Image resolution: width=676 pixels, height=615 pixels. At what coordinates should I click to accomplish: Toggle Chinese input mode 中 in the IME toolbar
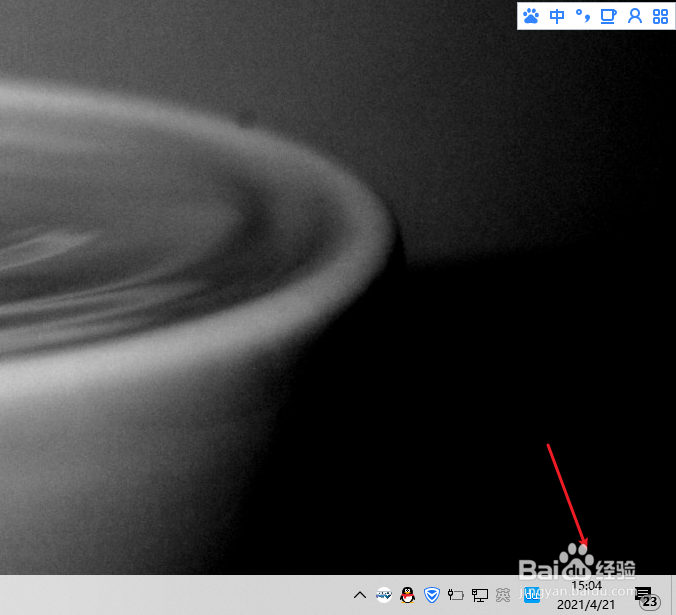click(557, 16)
